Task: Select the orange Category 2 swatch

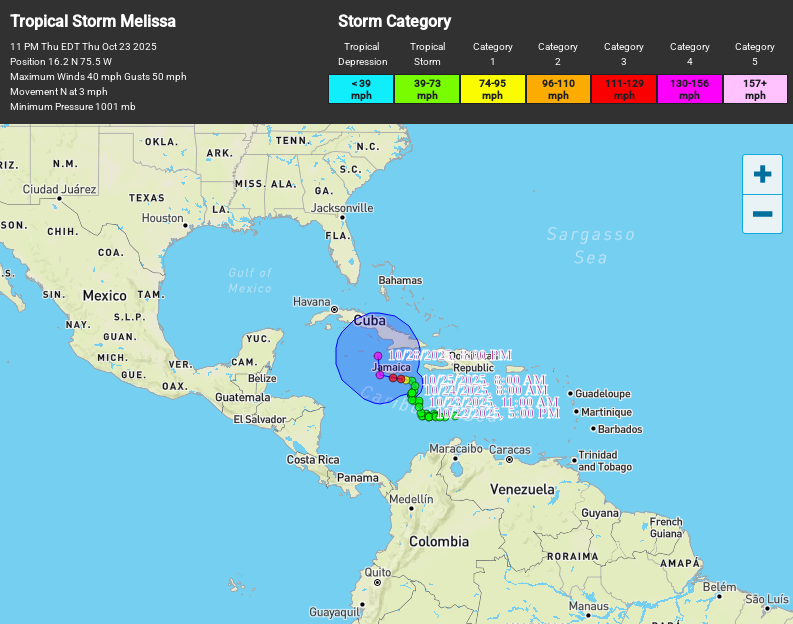Action: tap(558, 89)
